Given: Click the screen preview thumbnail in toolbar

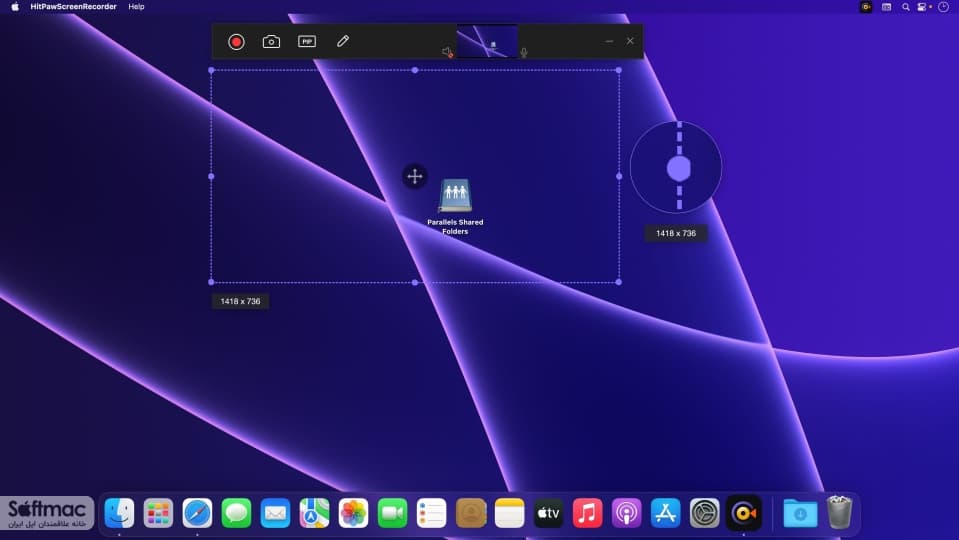Looking at the screenshot, I should click(x=487, y=42).
